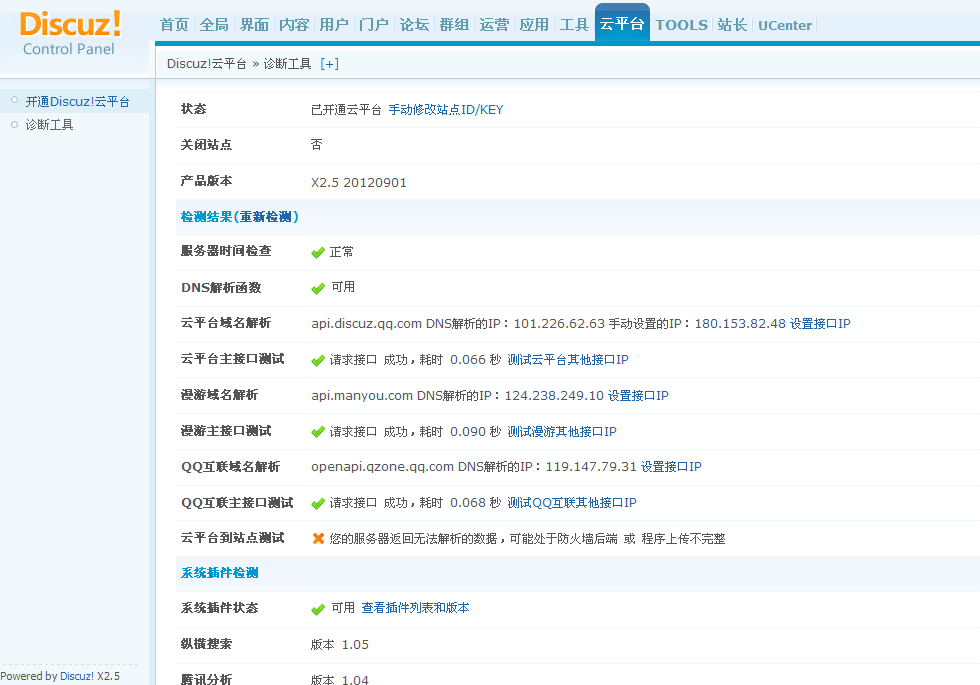Click green check icon for 漫游主接口测试
This screenshot has width=980, height=685.
[318, 432]
